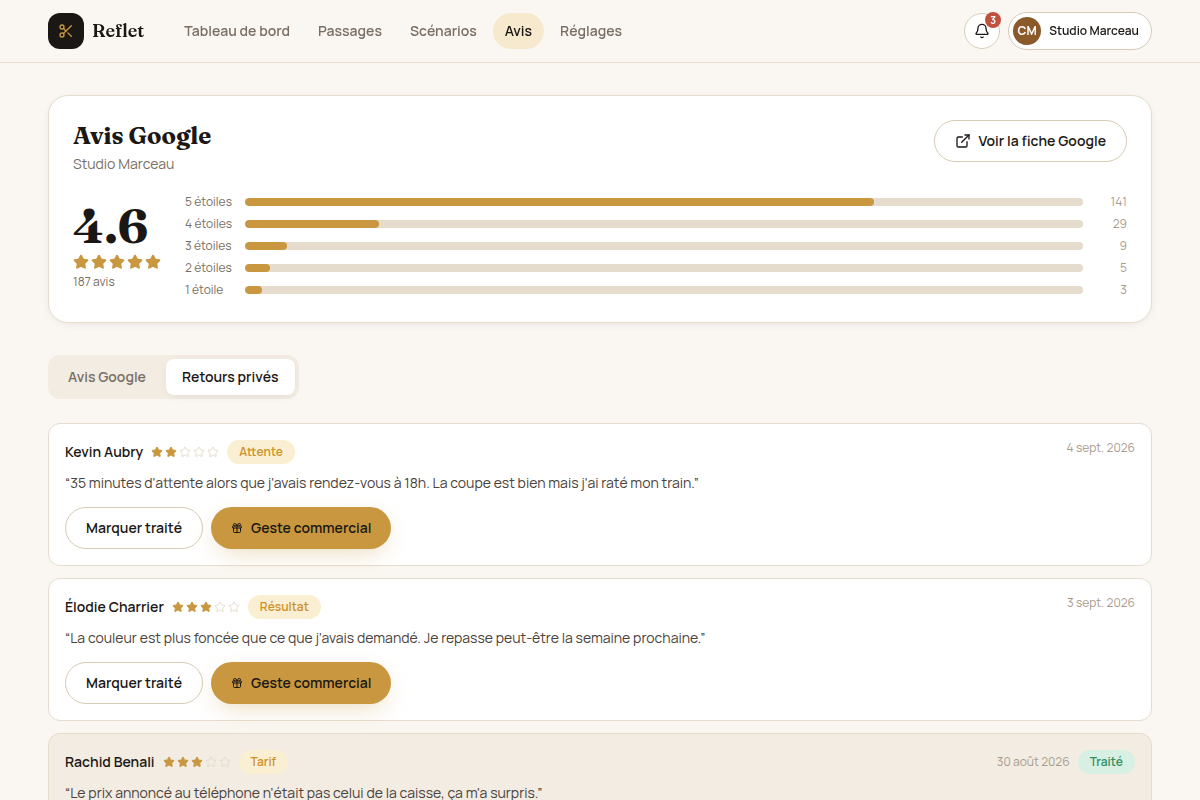Click the 2 étoiles rating bar
Viewport: 1200px width, 800px height.
pyautogui.click(x=664, y=268)
